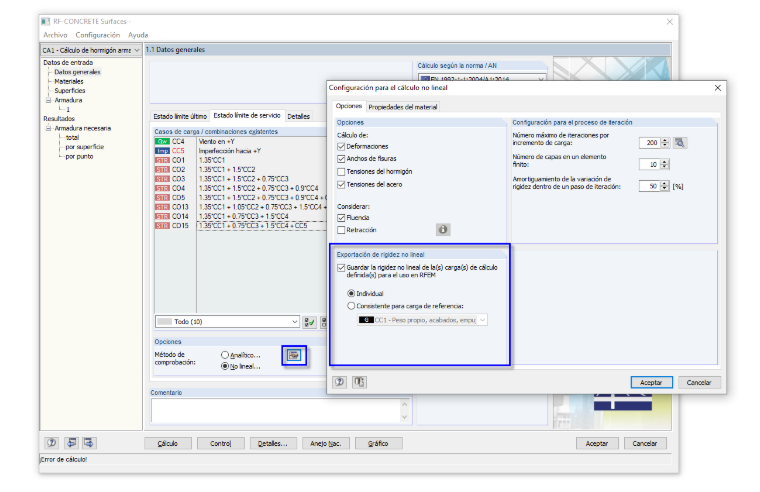This screenshot has height=492, width=760.
Task: Click Gráfico button
Action: (x=378, y=444)
